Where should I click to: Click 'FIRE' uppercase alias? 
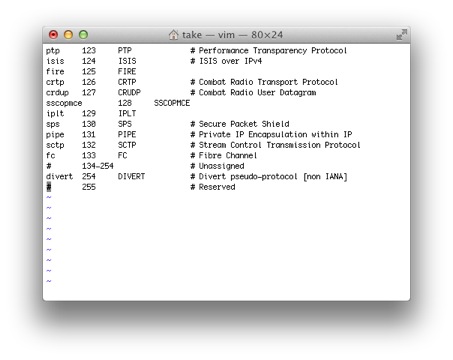[x=127, y=71]
